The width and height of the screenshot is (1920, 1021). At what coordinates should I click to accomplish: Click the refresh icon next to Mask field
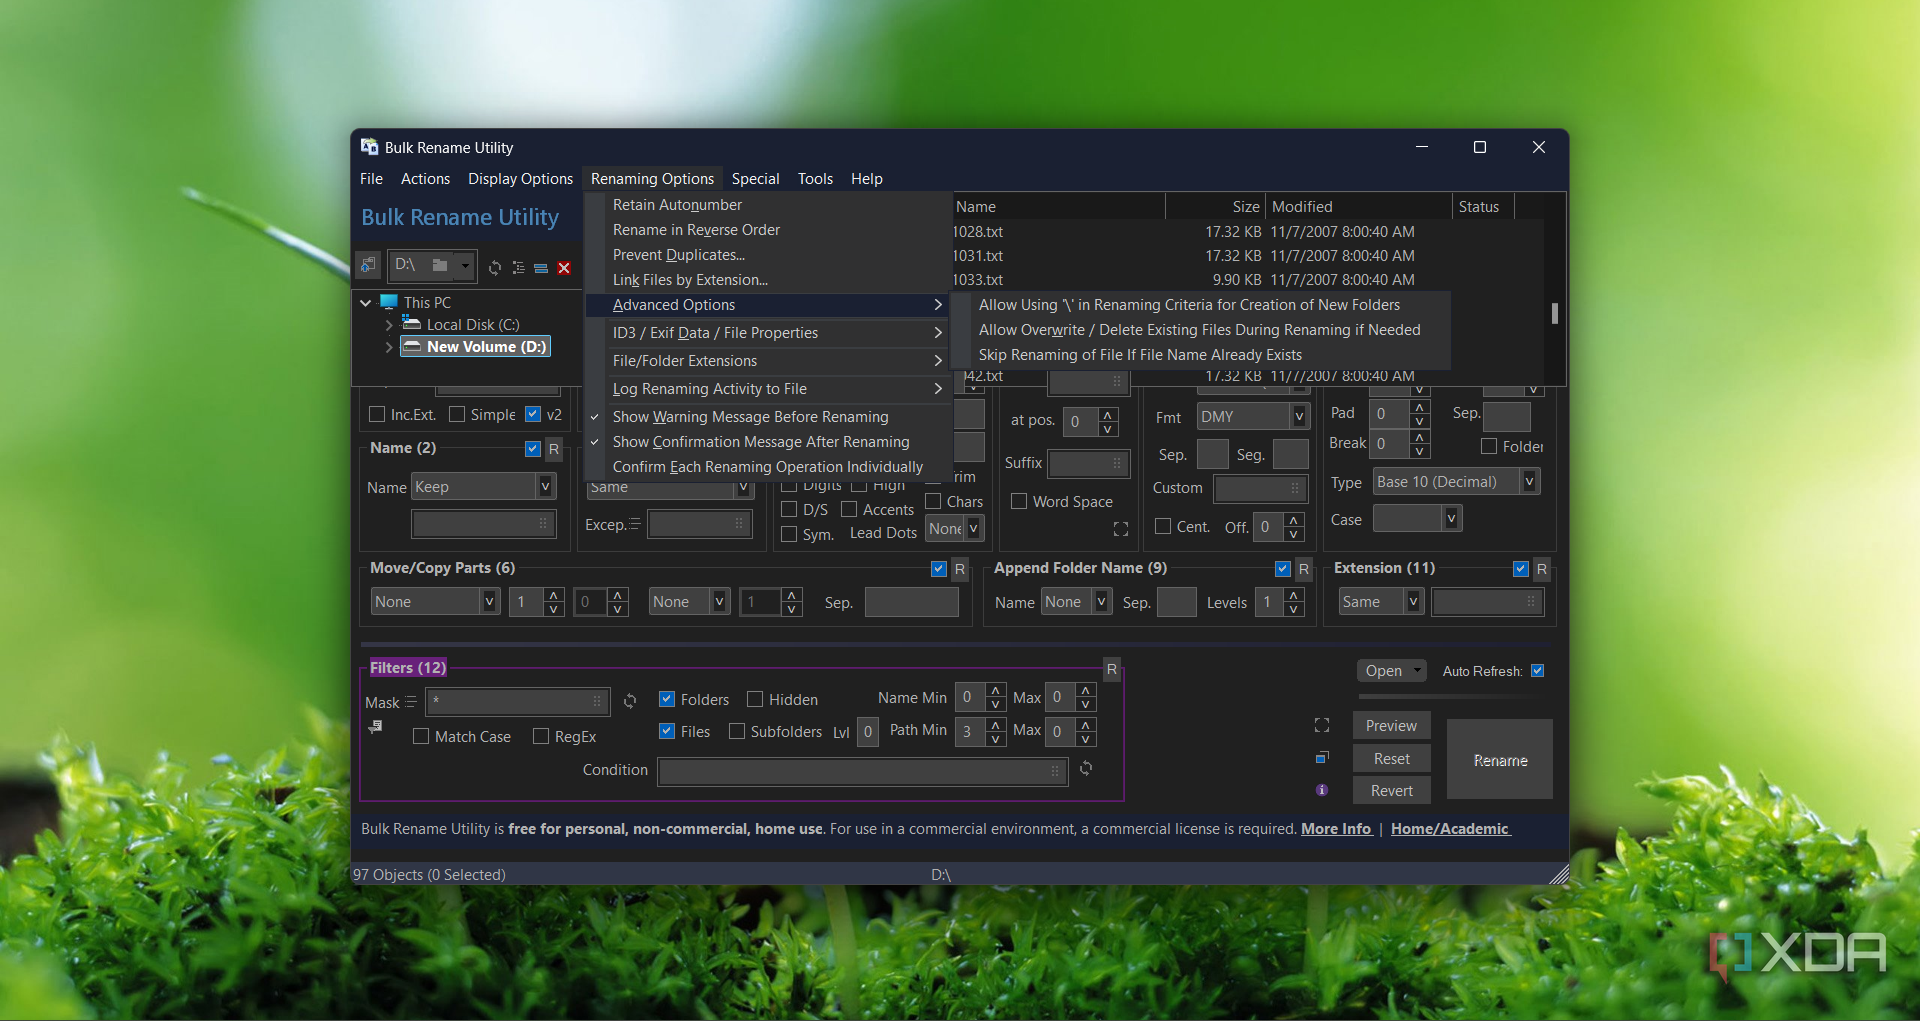click(630, 701)
